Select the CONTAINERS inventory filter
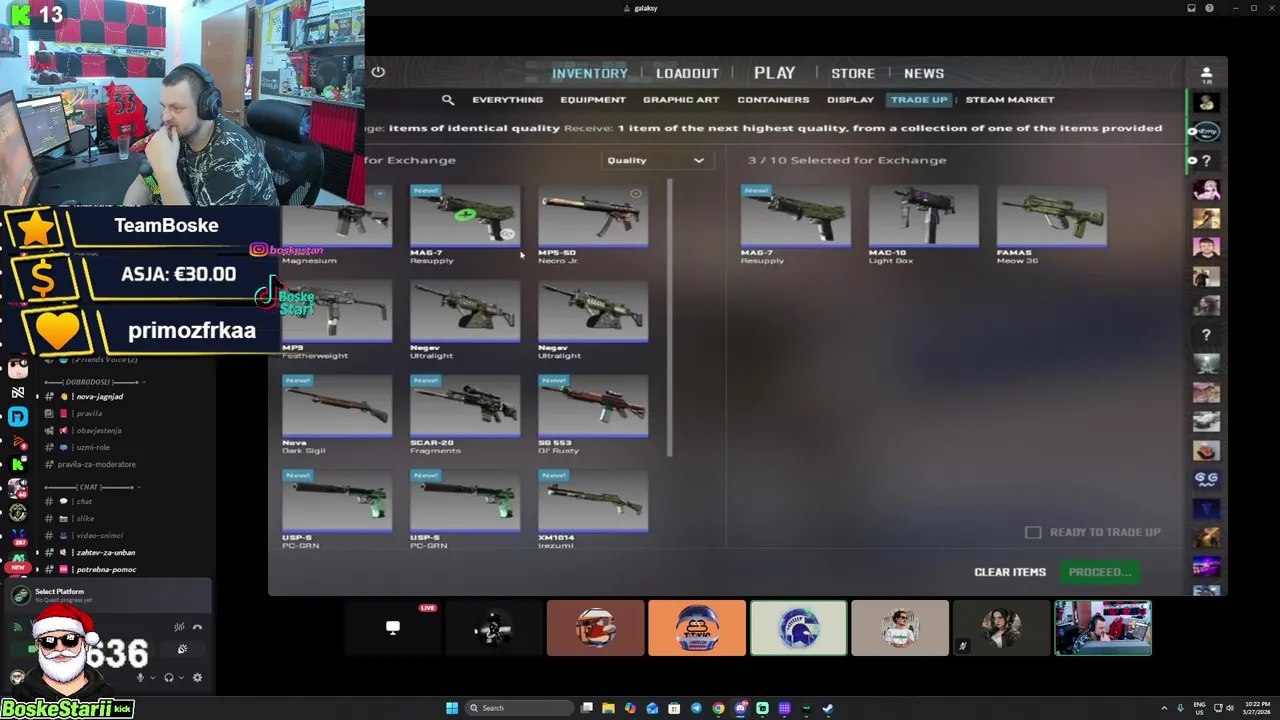 (773, 100)
